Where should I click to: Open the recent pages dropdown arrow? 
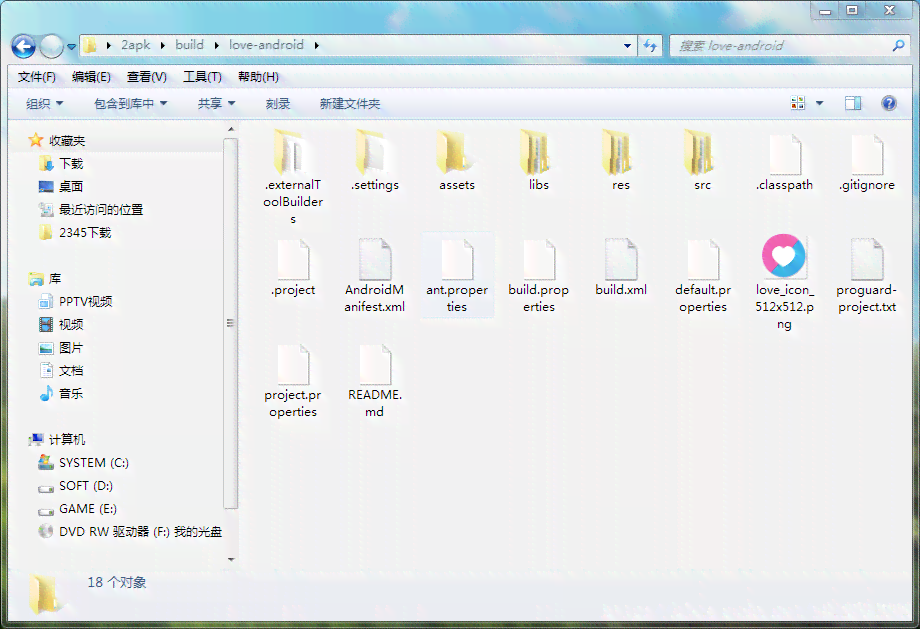pyautogui.click(x=72, y=46)
